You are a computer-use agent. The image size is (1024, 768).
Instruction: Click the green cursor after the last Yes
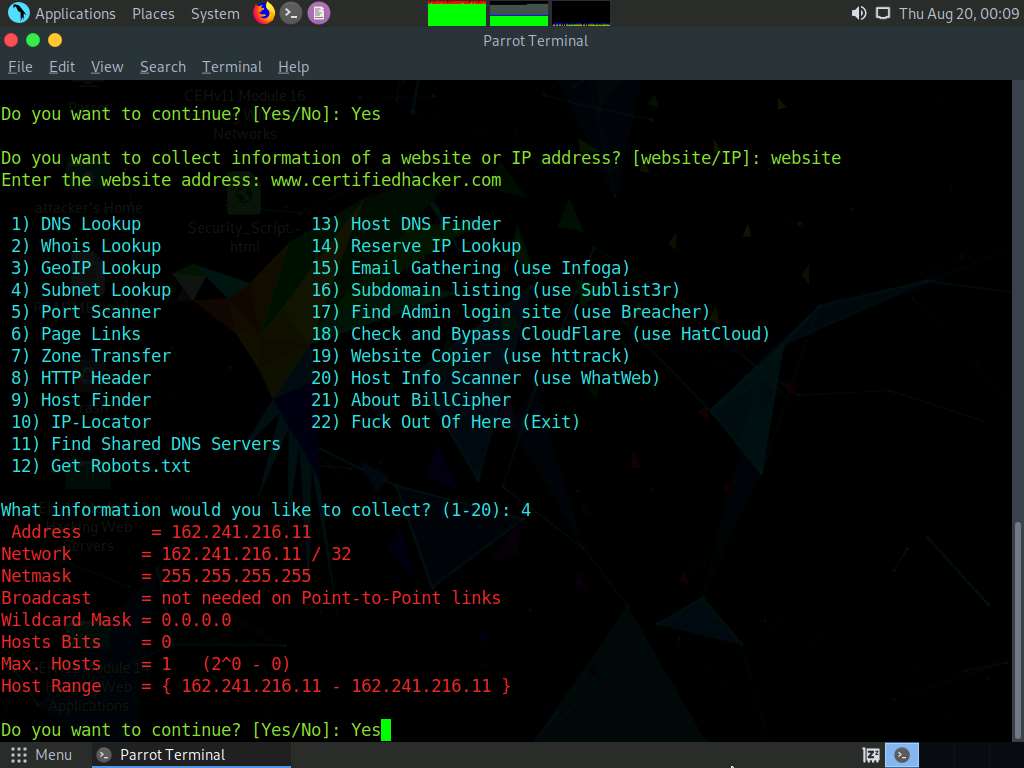(386, 729)
